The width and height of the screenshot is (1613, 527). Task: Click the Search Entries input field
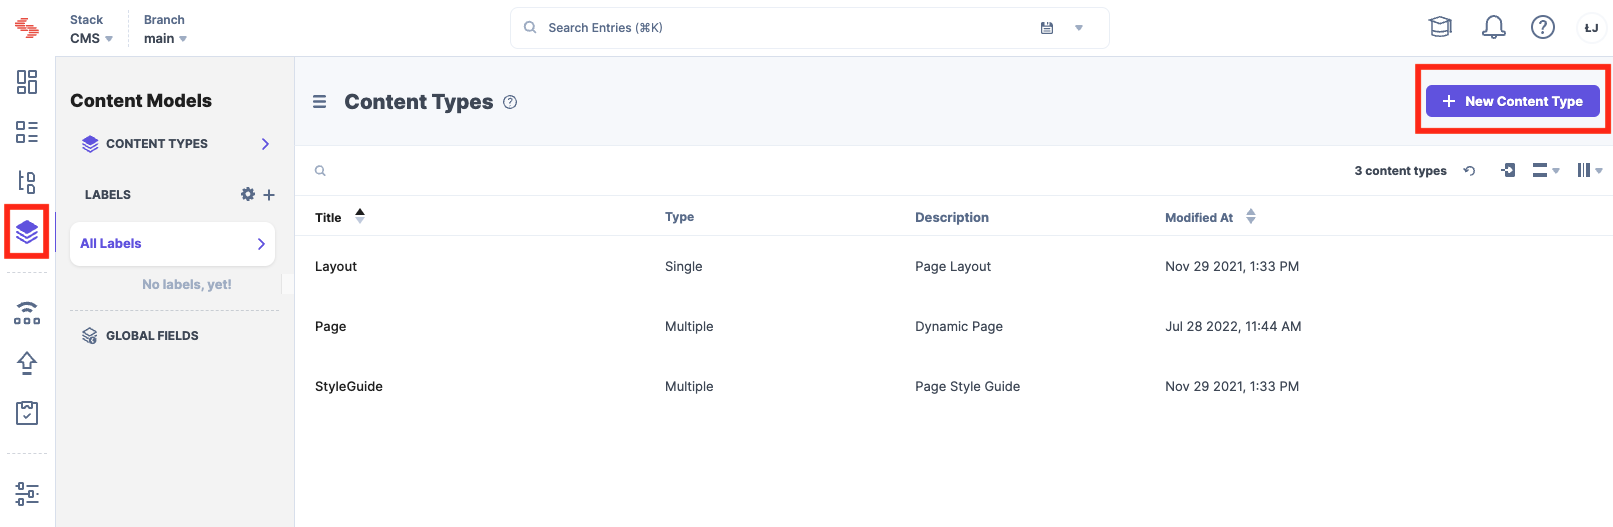click(780, 28)
